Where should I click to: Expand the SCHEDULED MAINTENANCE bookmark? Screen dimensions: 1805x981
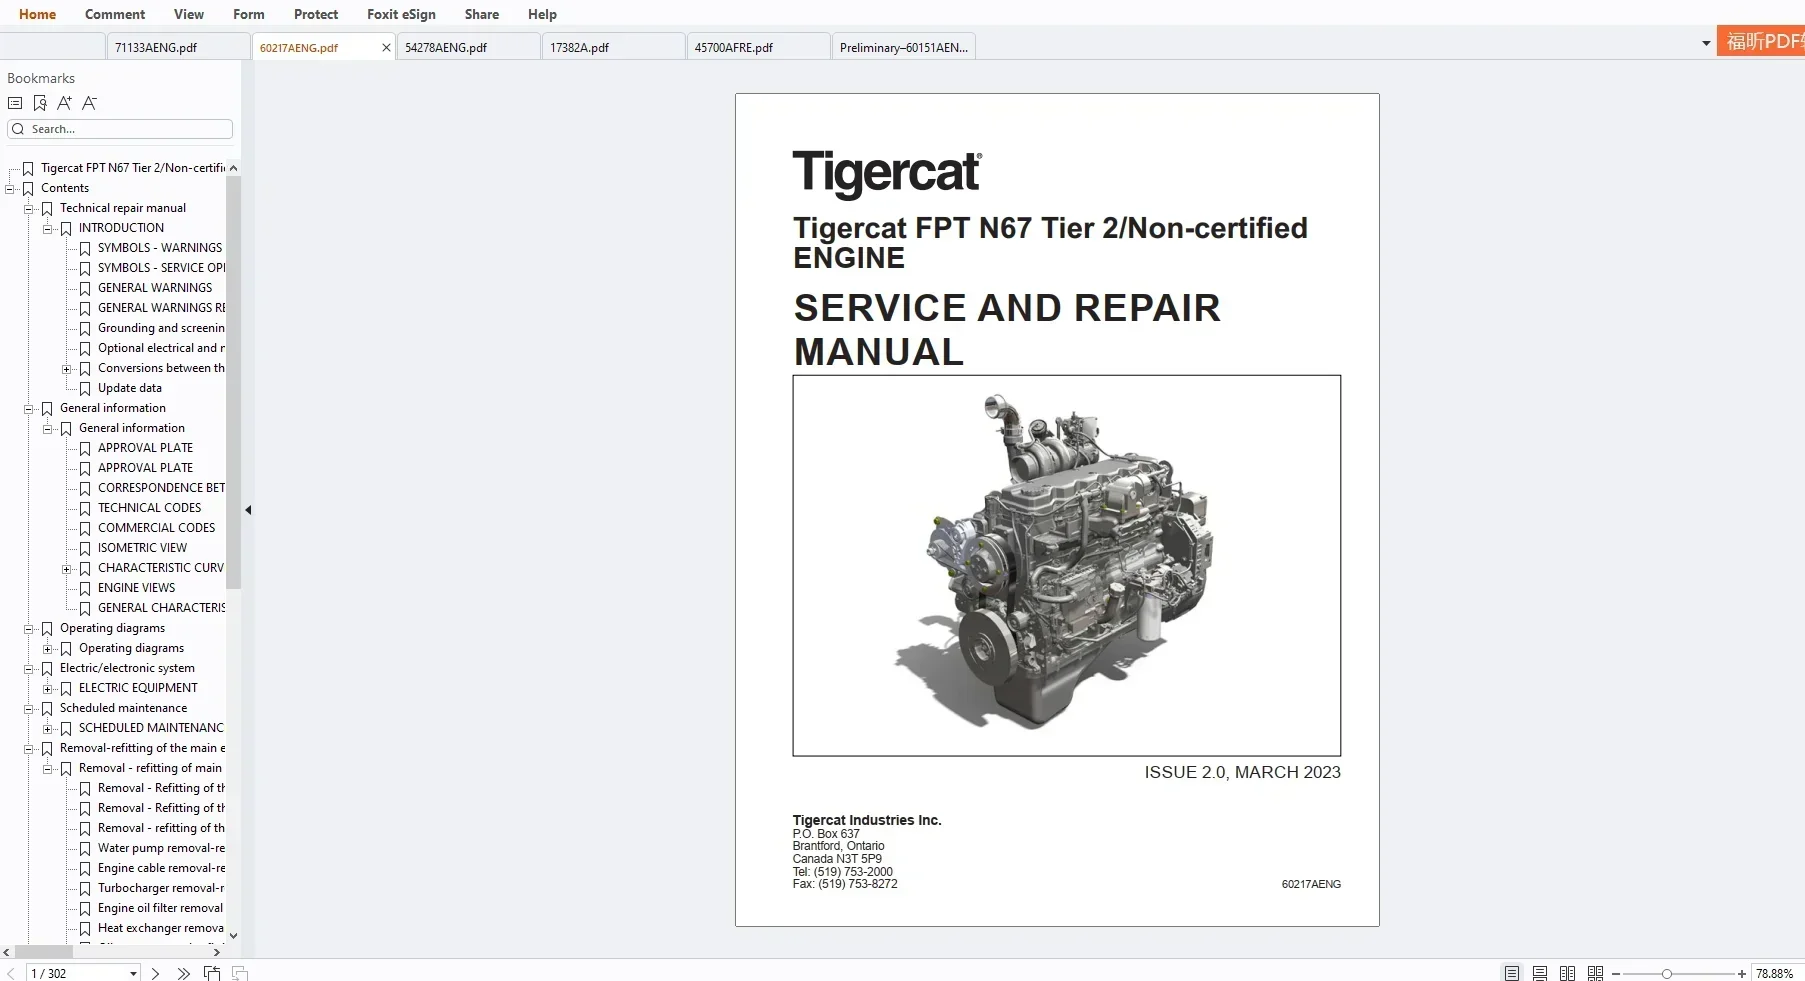tap(48, 728)
